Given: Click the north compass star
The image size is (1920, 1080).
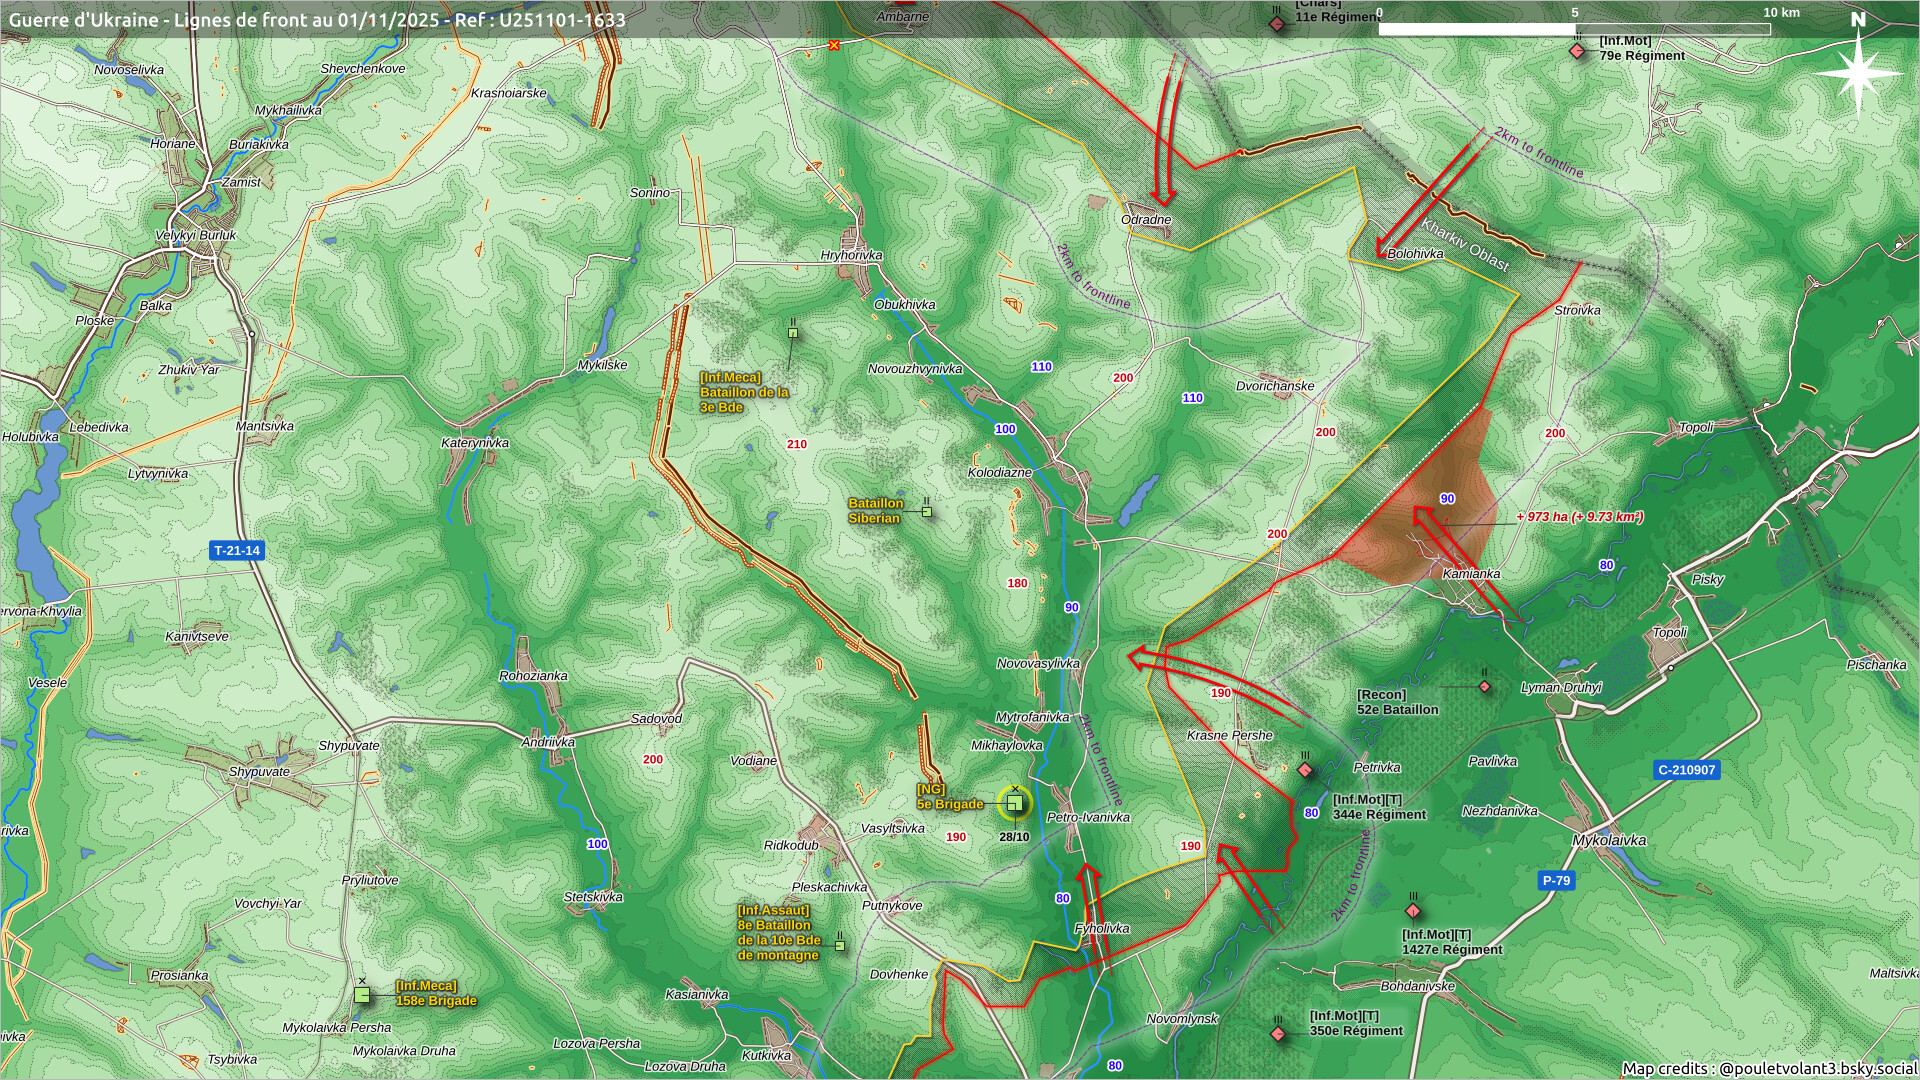Looking at the screenshot, I should click(x=1858, y=72).
